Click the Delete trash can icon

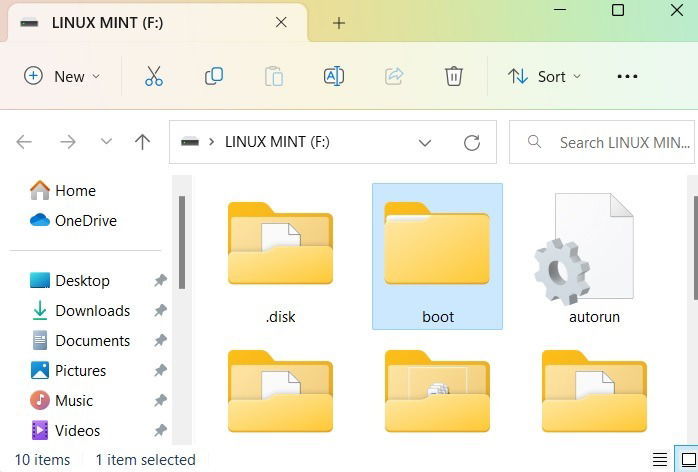pyautogui.click(x=454, y=76)
